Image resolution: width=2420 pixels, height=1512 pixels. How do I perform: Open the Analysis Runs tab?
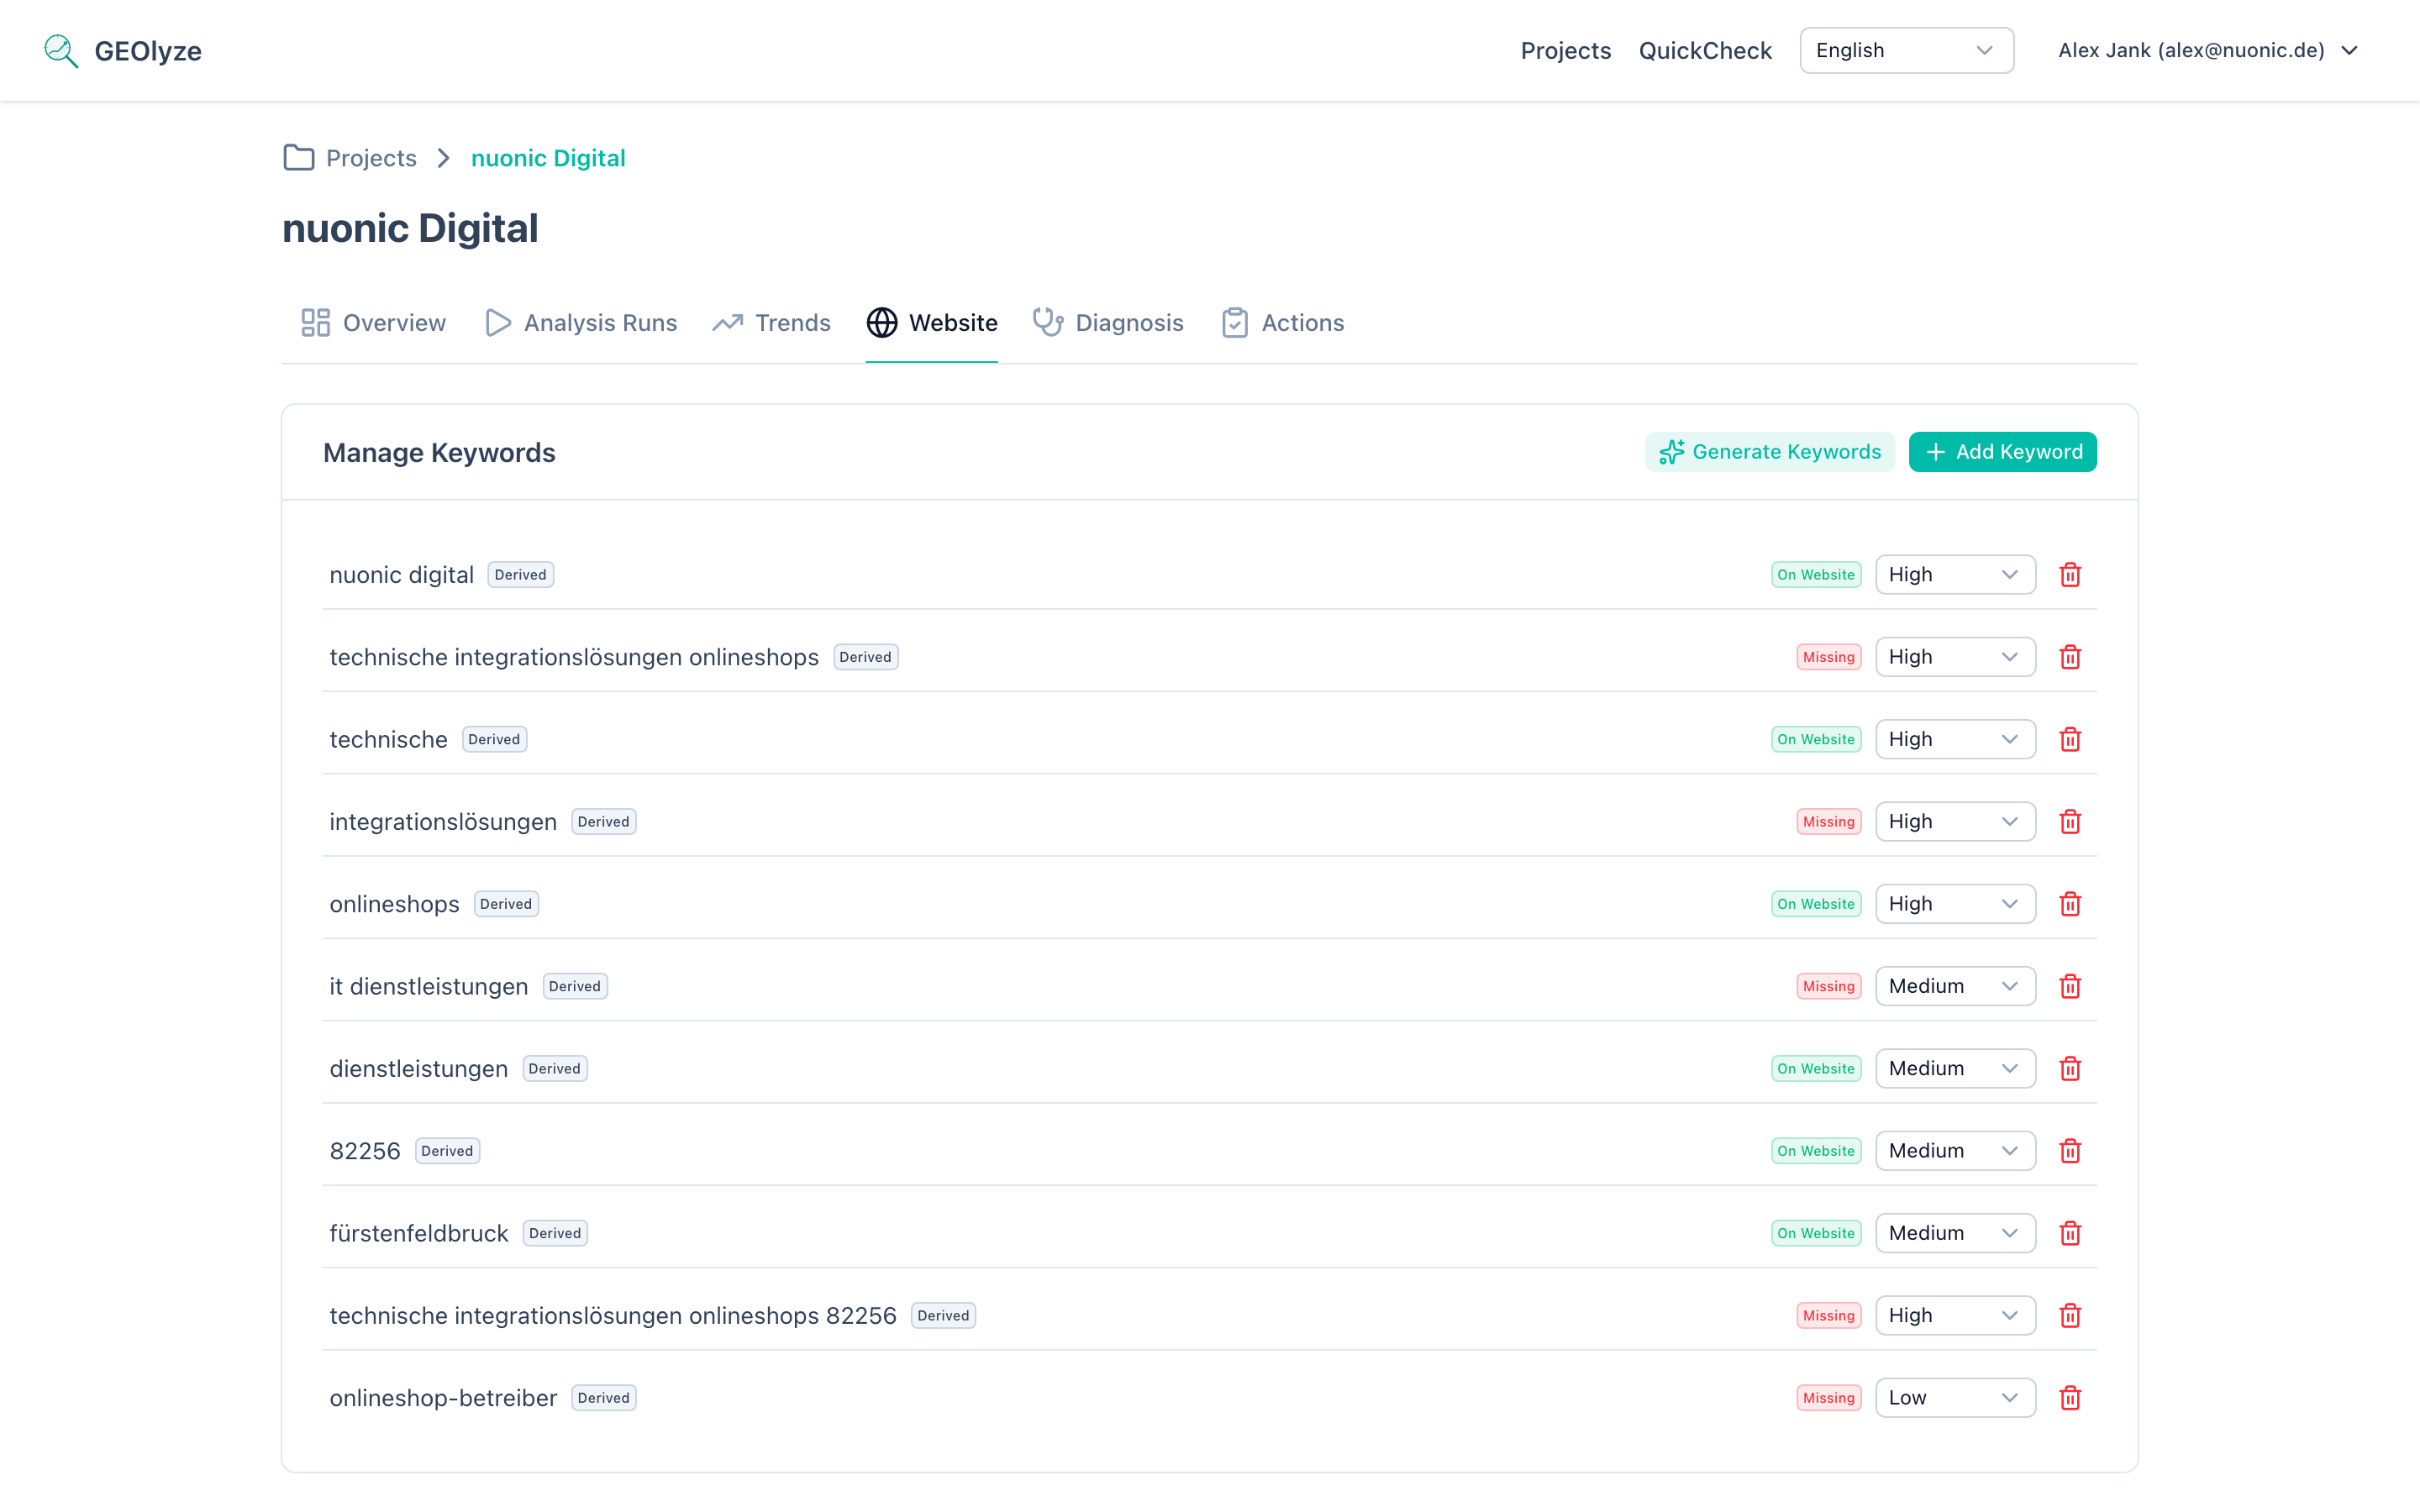581,323
